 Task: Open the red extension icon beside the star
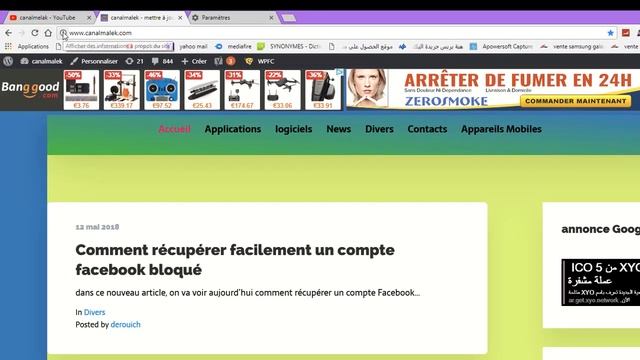coord(626,33)
